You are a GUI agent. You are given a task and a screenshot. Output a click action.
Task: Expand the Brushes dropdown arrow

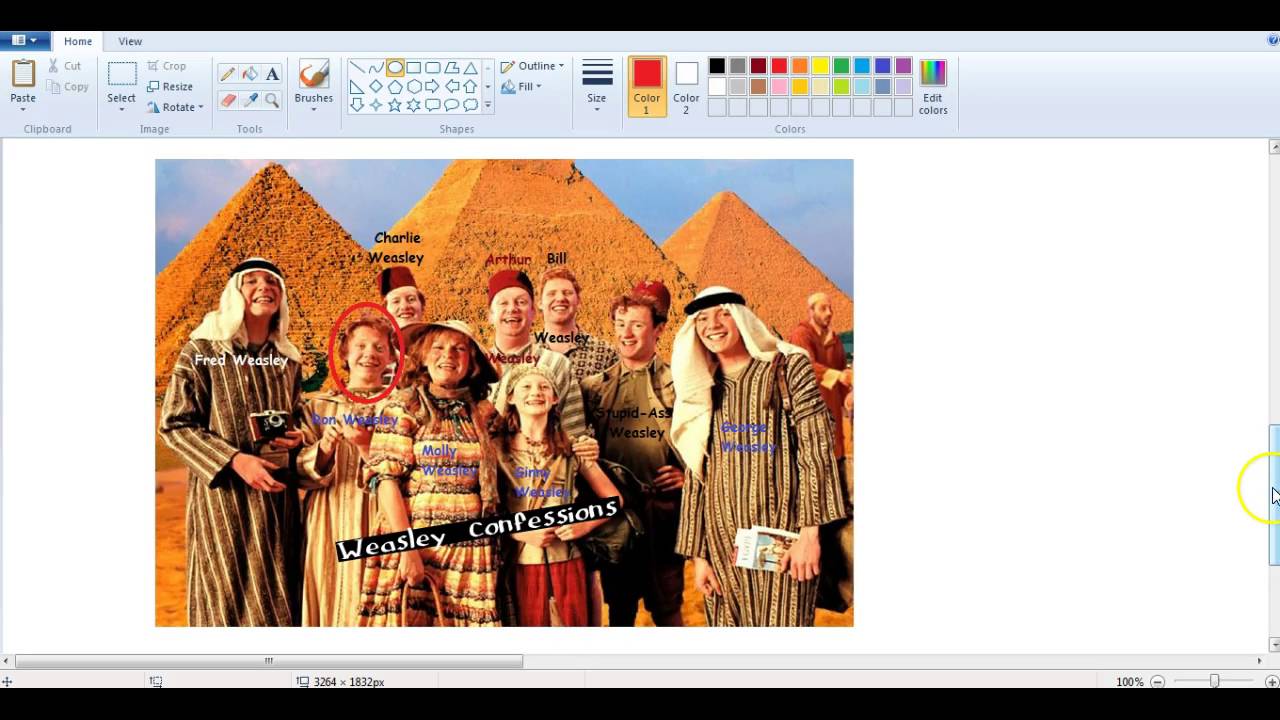pyautogui.click(x=314, y=108)
